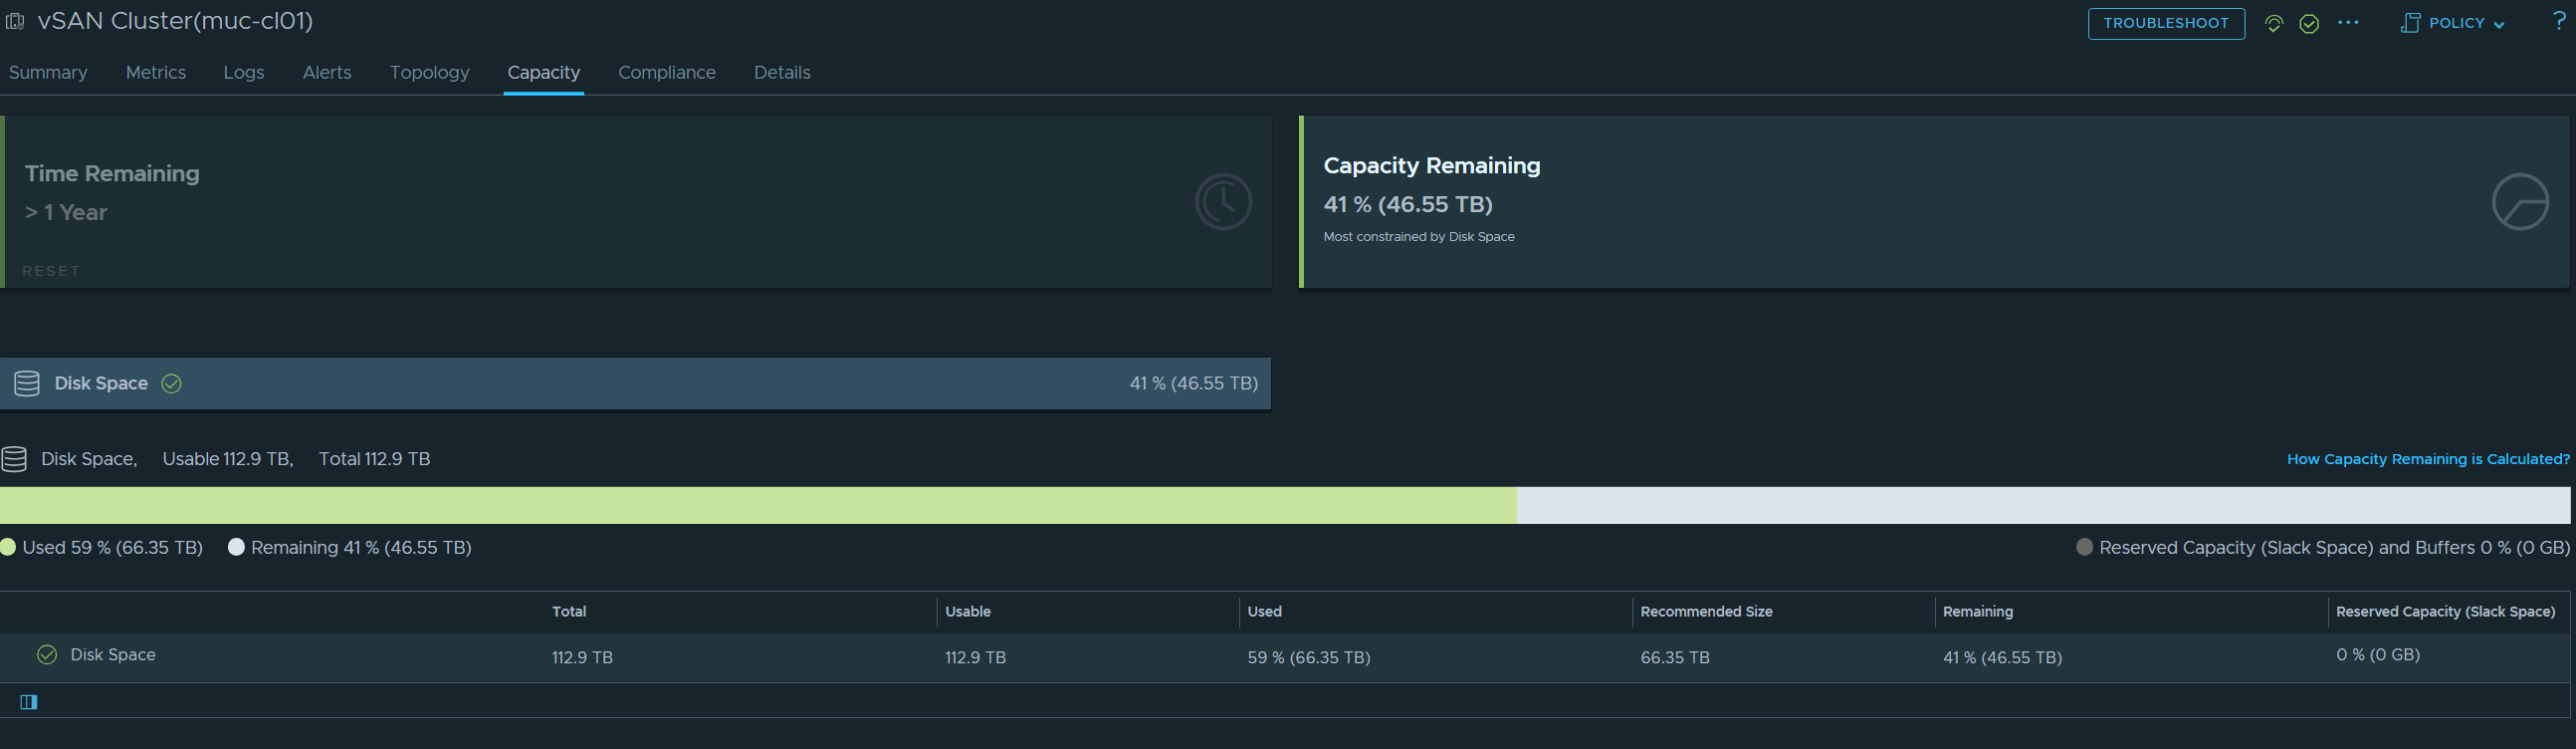The image size is (2576, 749).
Task: Toggle the Used 59 % legend dot
Action: click(9, 547)
